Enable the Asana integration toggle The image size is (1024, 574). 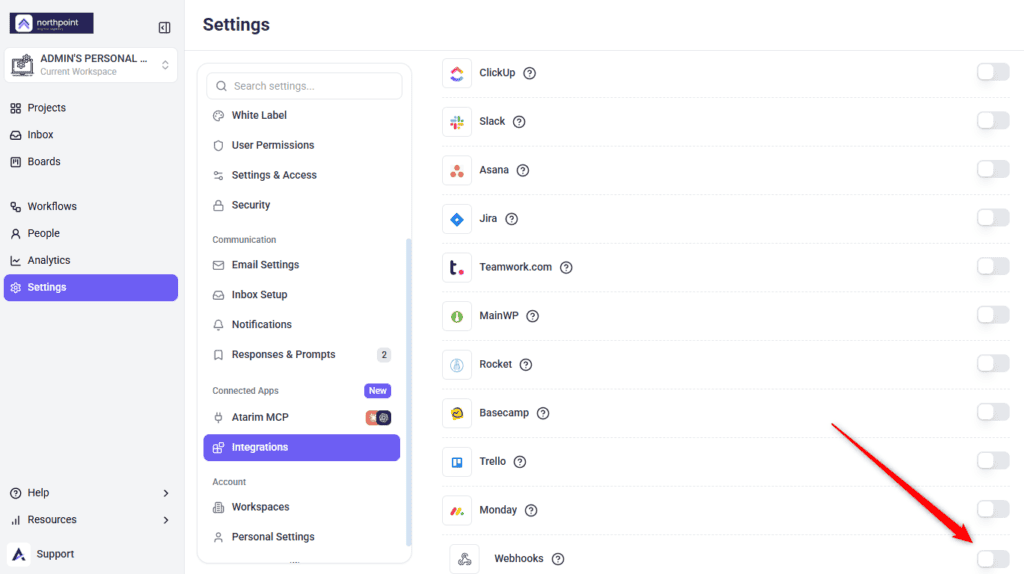point(993,169)
